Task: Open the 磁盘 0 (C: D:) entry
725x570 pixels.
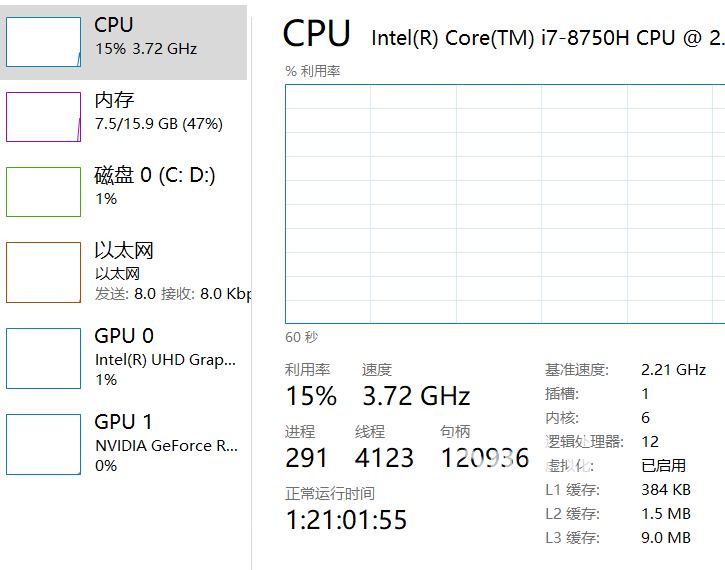Action: pos(155,175)
